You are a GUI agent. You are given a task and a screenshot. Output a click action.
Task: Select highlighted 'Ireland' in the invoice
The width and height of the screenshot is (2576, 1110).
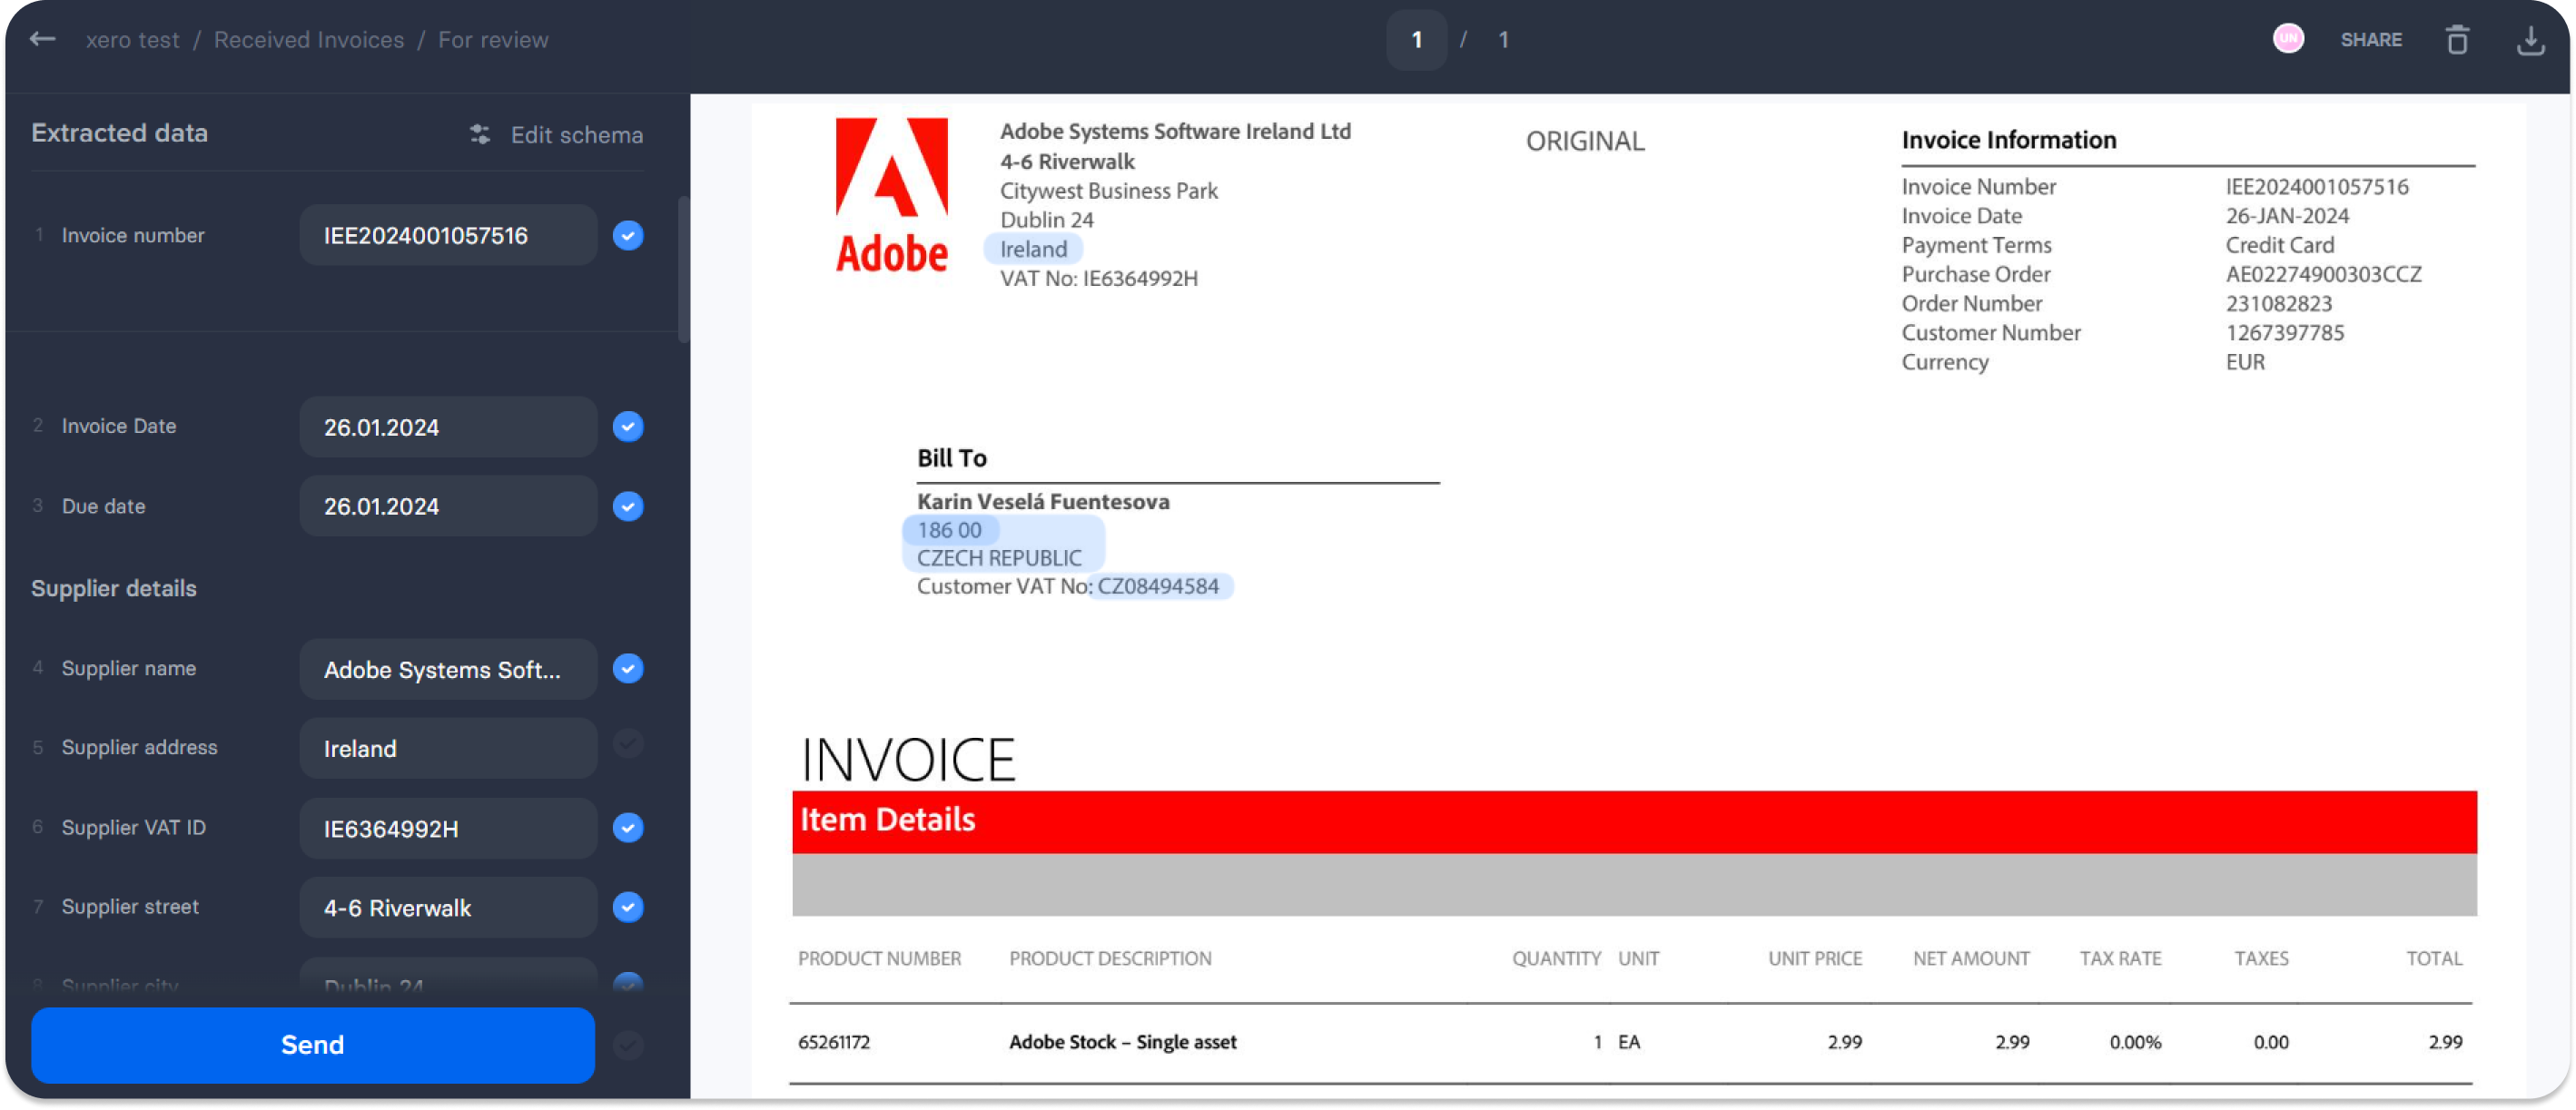tap(1033, 249)
